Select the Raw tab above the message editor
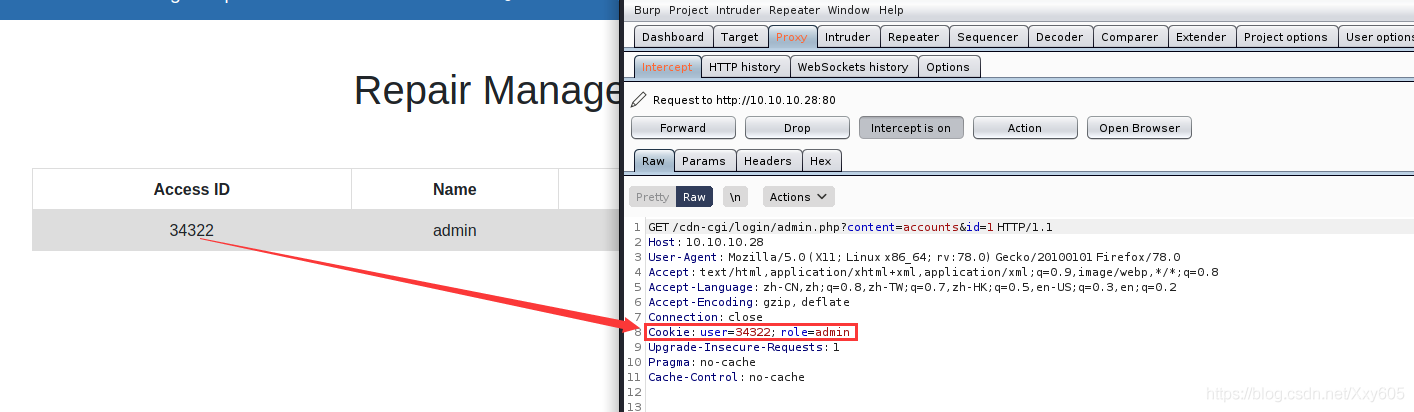This screenshot has width=1414, height=412. click(653, 161)
